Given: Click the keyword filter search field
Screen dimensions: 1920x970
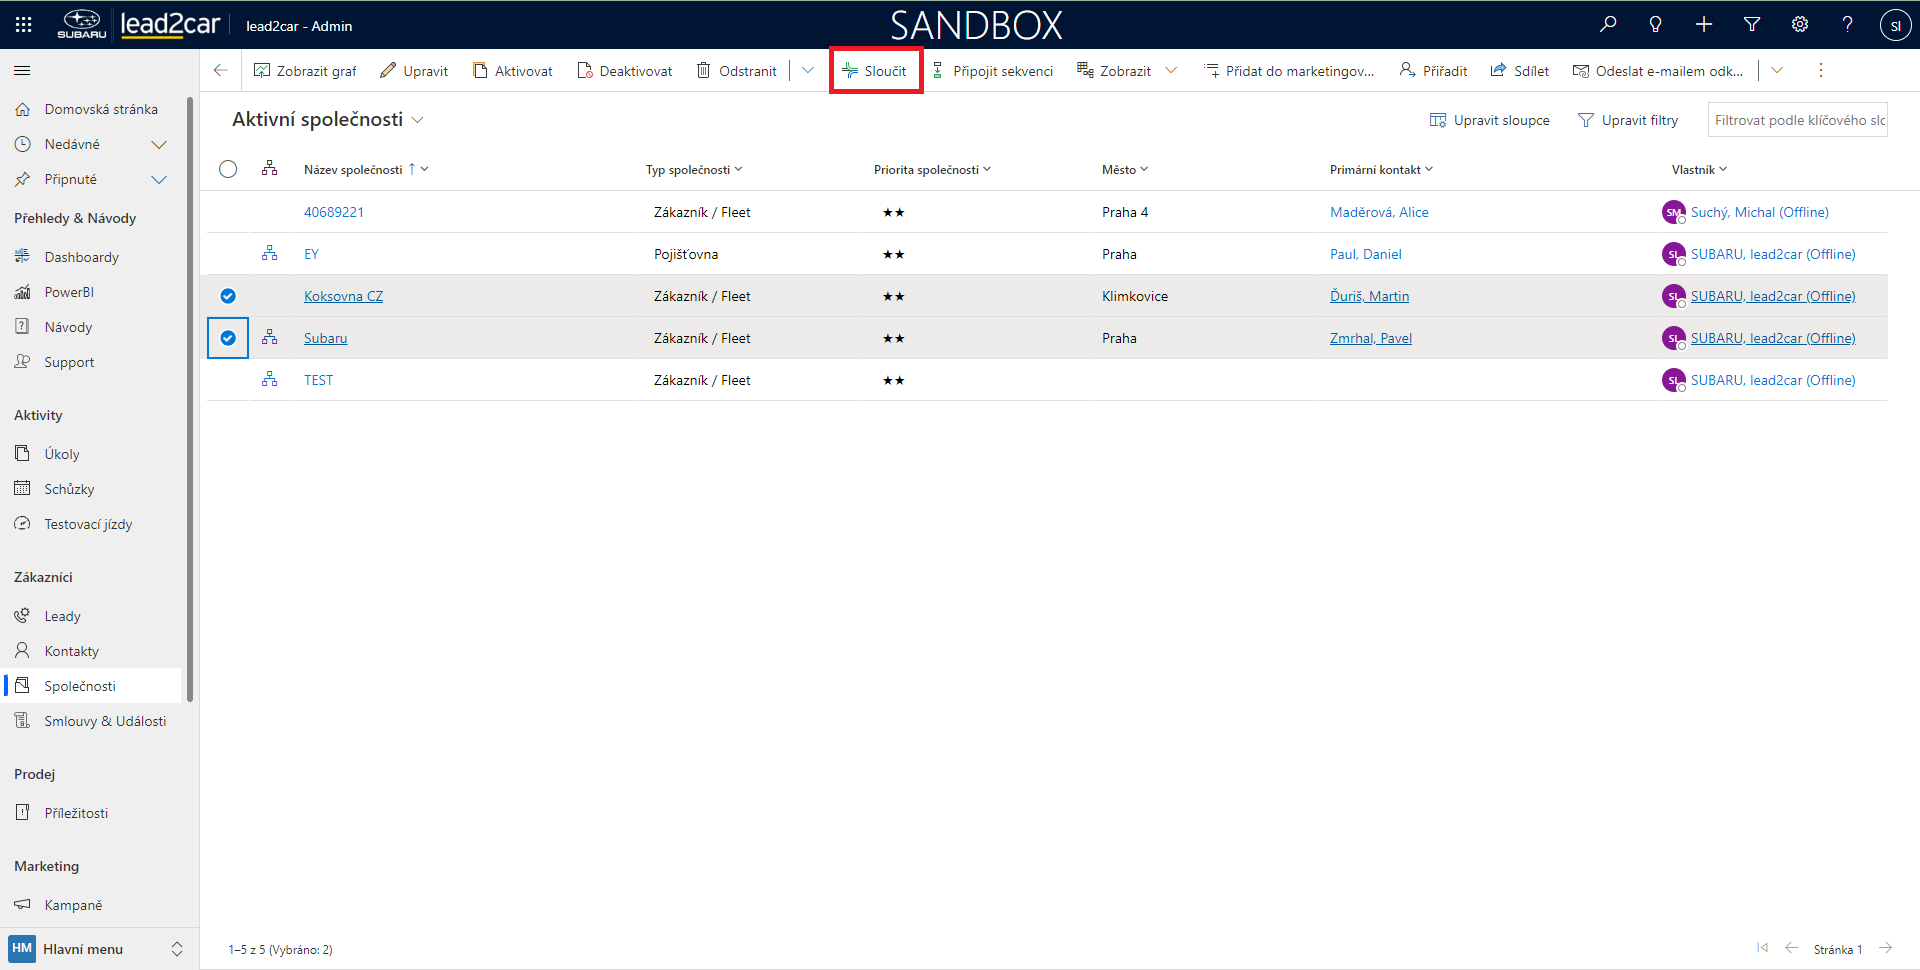Looking at the screenshot, I should (1797, 120).
